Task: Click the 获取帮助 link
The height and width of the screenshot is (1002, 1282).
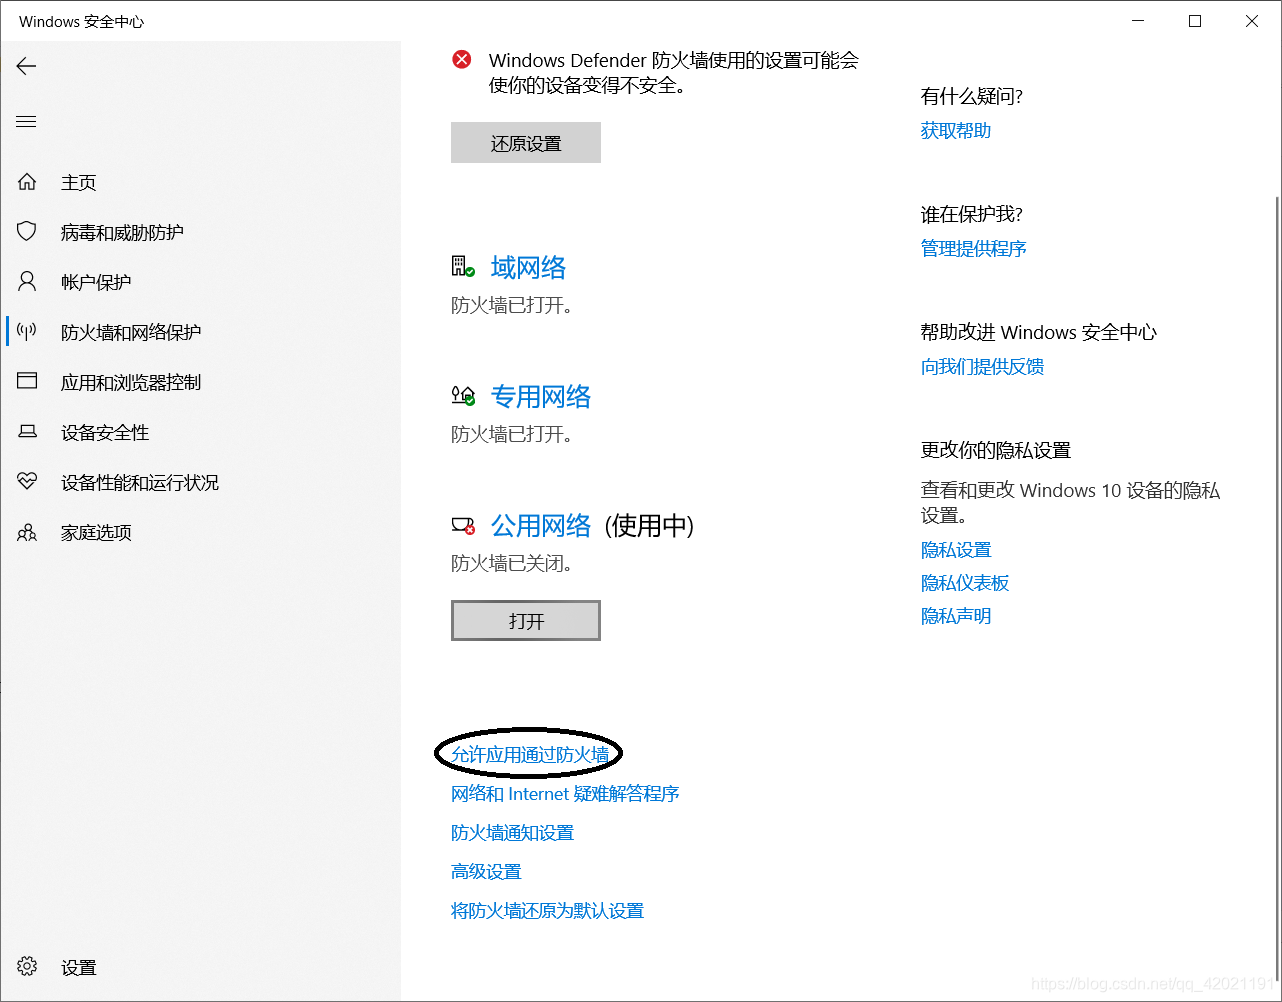Action: pyautogui.click(x=956, y=130)
